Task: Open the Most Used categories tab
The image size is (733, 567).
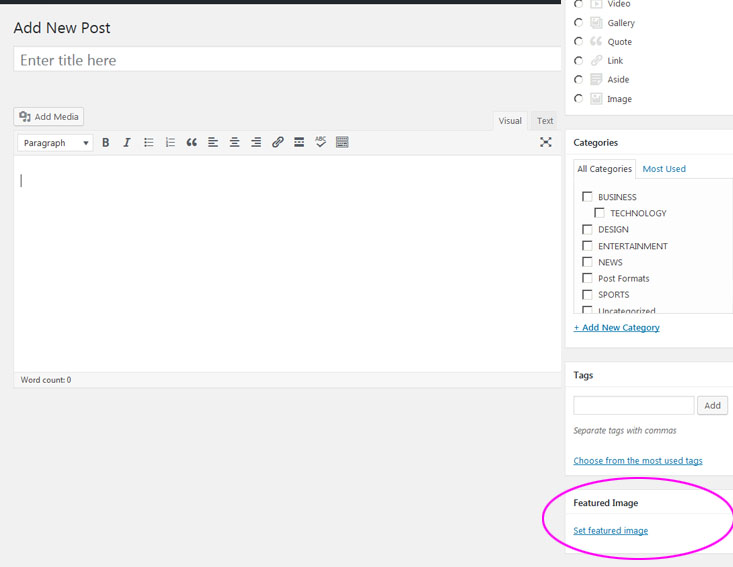Action: point(664,169)
